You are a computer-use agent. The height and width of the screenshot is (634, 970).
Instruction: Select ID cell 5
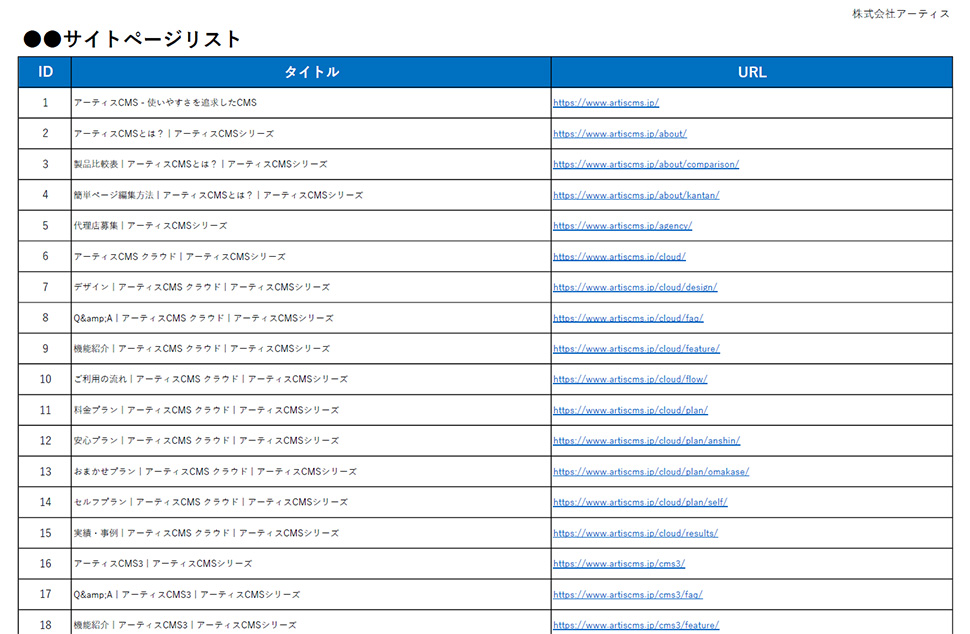pos(45,226)
